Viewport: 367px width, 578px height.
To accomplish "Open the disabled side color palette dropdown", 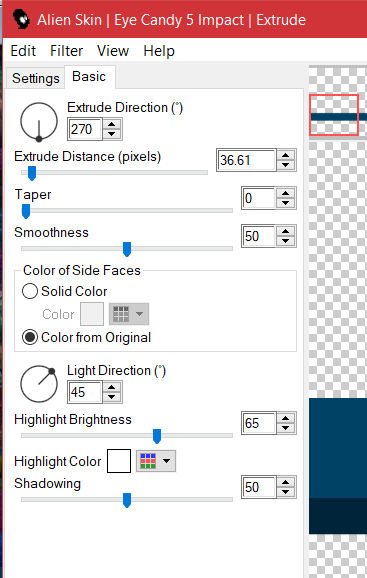I will click(129, 314).
